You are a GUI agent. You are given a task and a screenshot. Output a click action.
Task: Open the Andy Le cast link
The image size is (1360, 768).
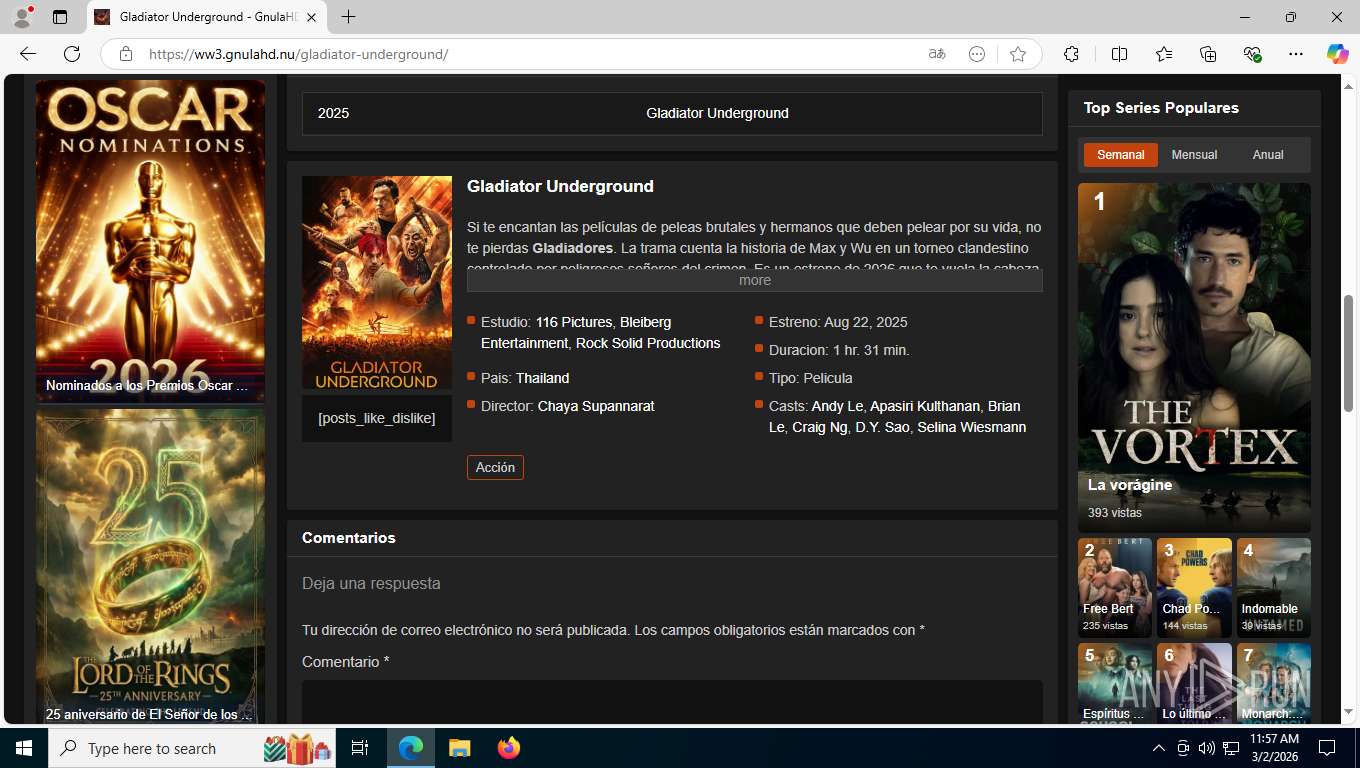[837, 406]
